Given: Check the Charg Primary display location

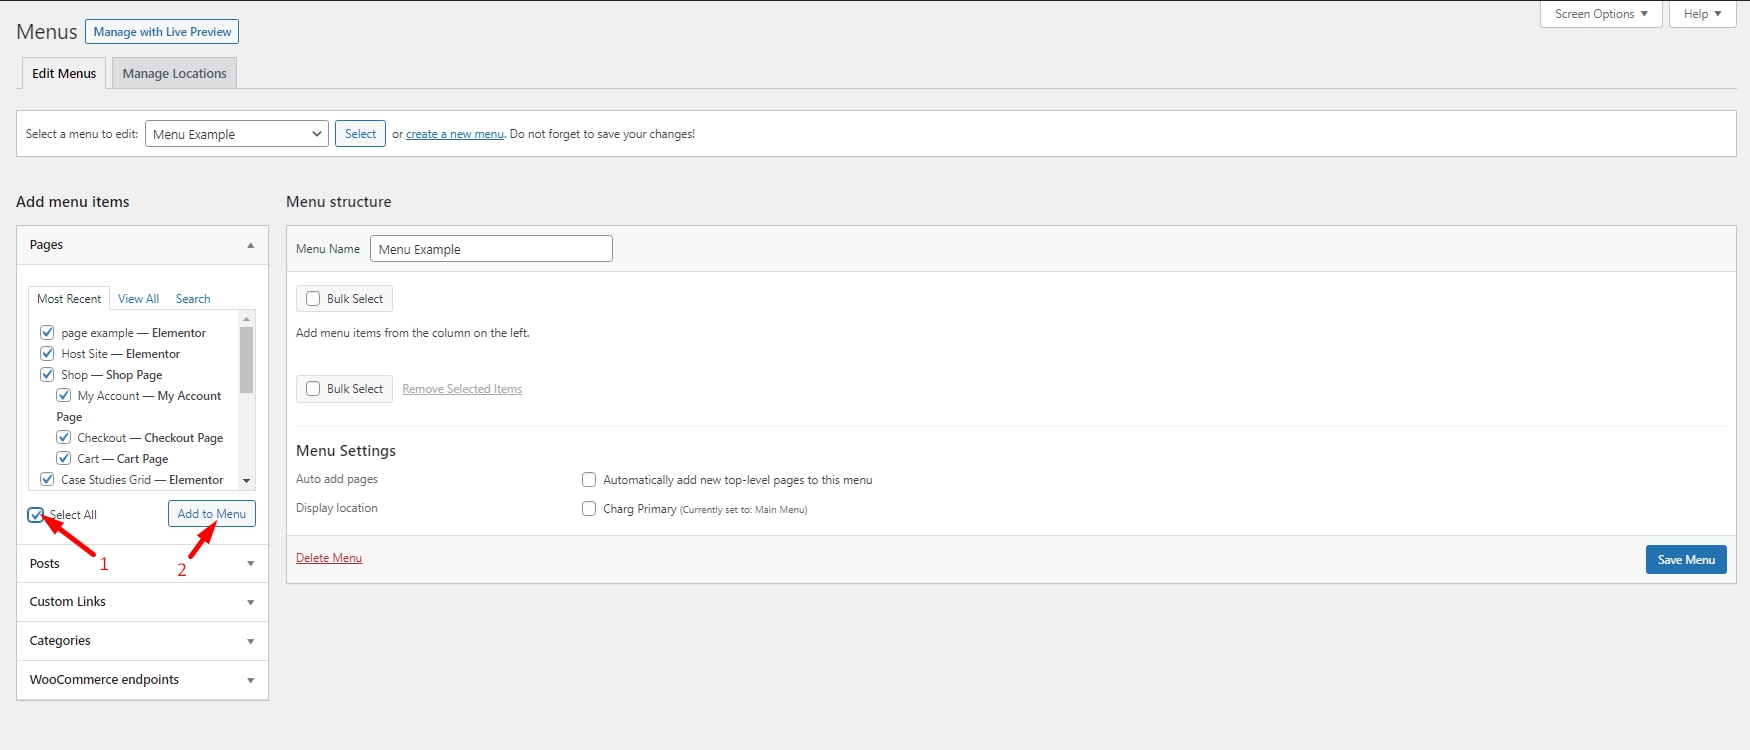Looking at the screenshot, I should click(589, 509).
